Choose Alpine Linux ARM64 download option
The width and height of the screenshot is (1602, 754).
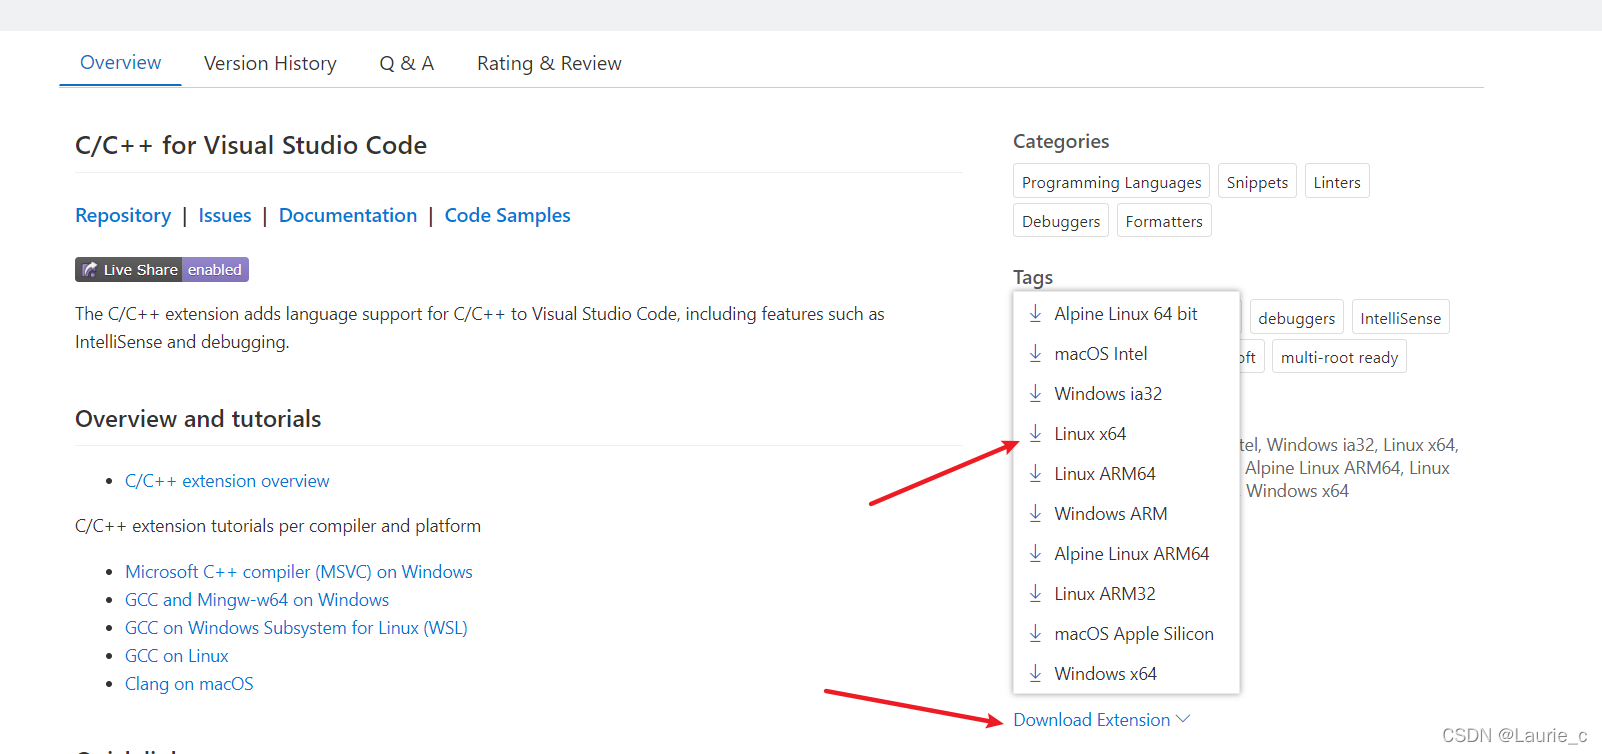coord(1126,554)
